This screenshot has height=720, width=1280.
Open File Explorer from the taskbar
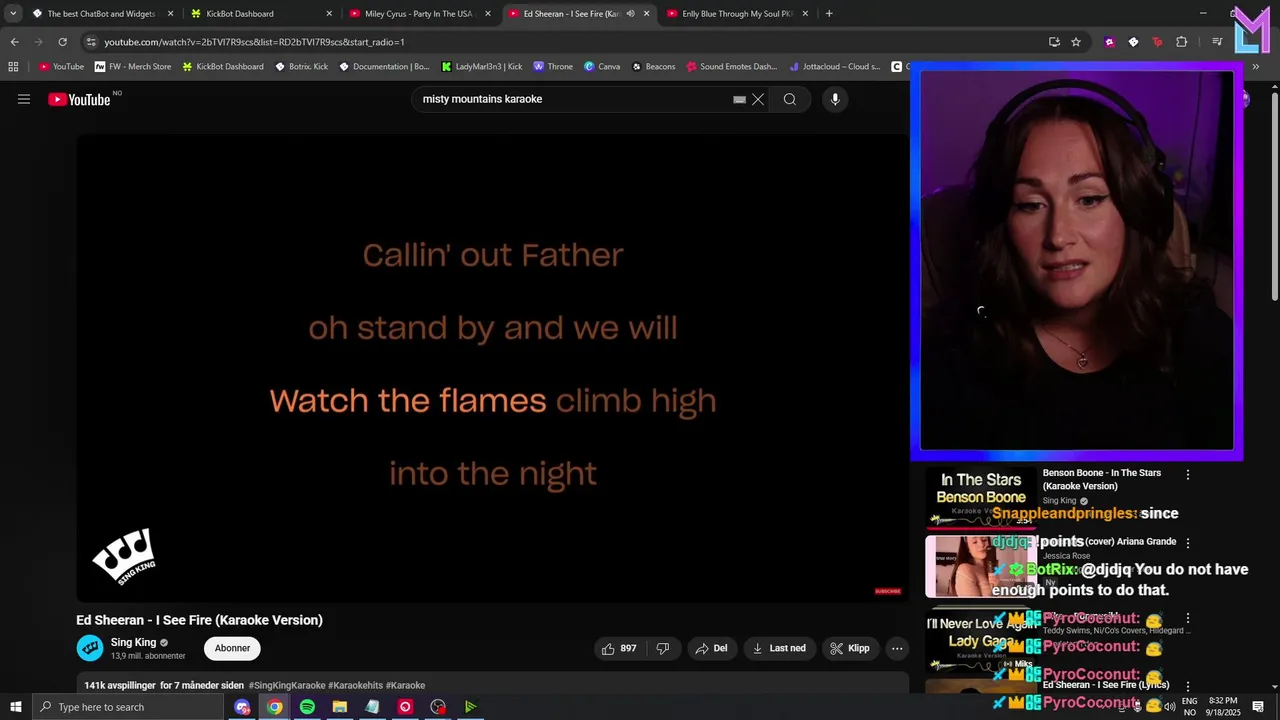(340, 707)
